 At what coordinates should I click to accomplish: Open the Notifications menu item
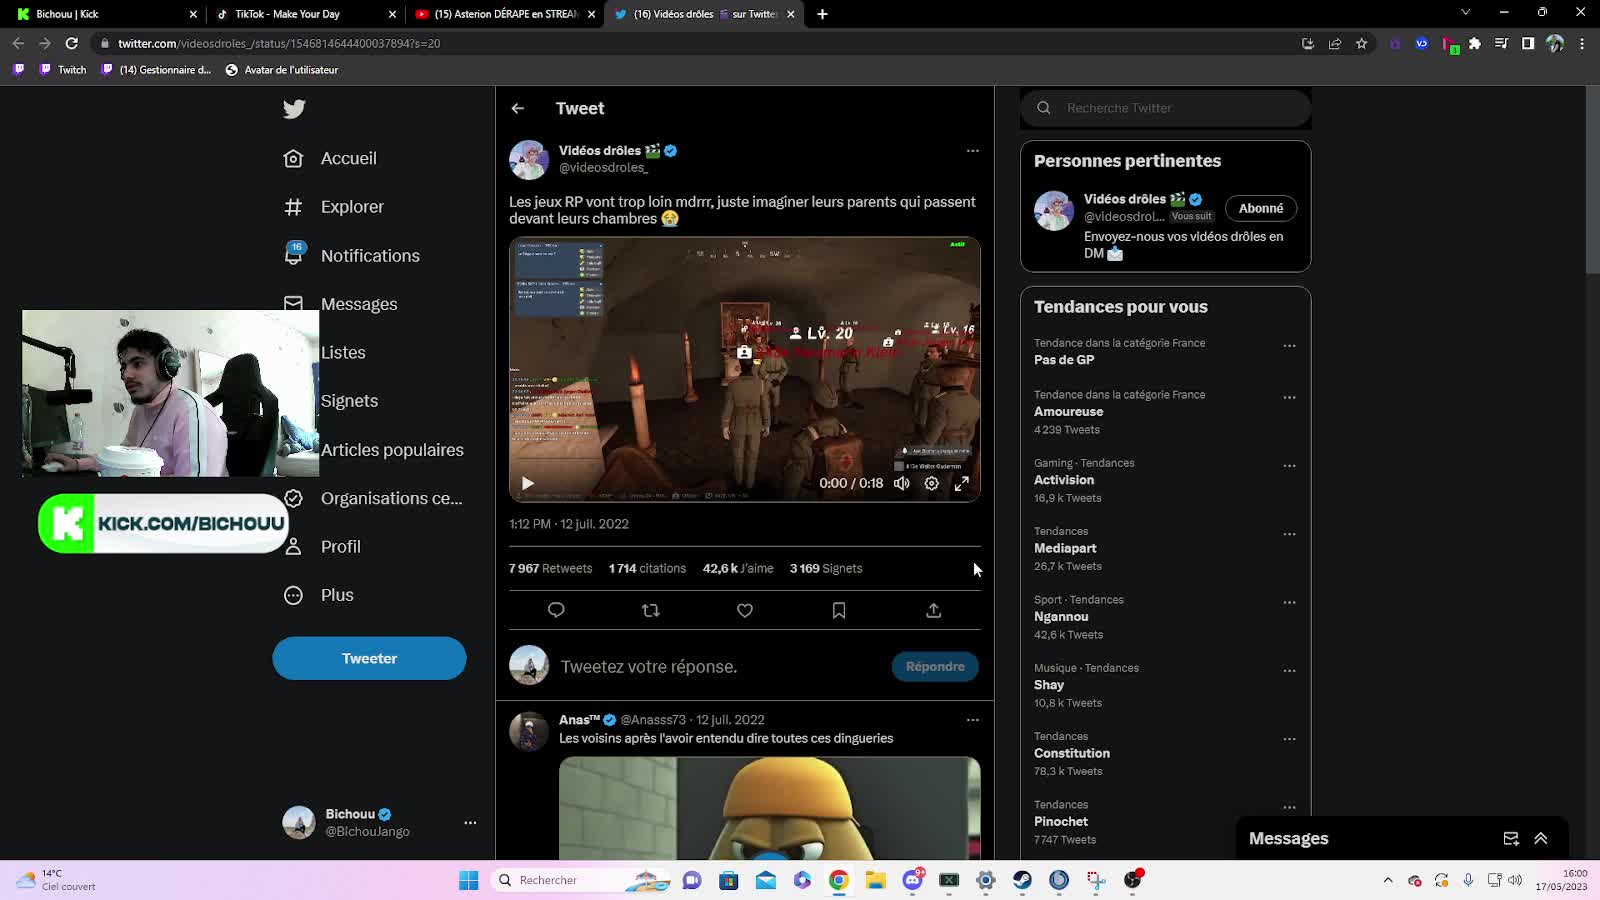pyautogui.click(x=370, y=255)
